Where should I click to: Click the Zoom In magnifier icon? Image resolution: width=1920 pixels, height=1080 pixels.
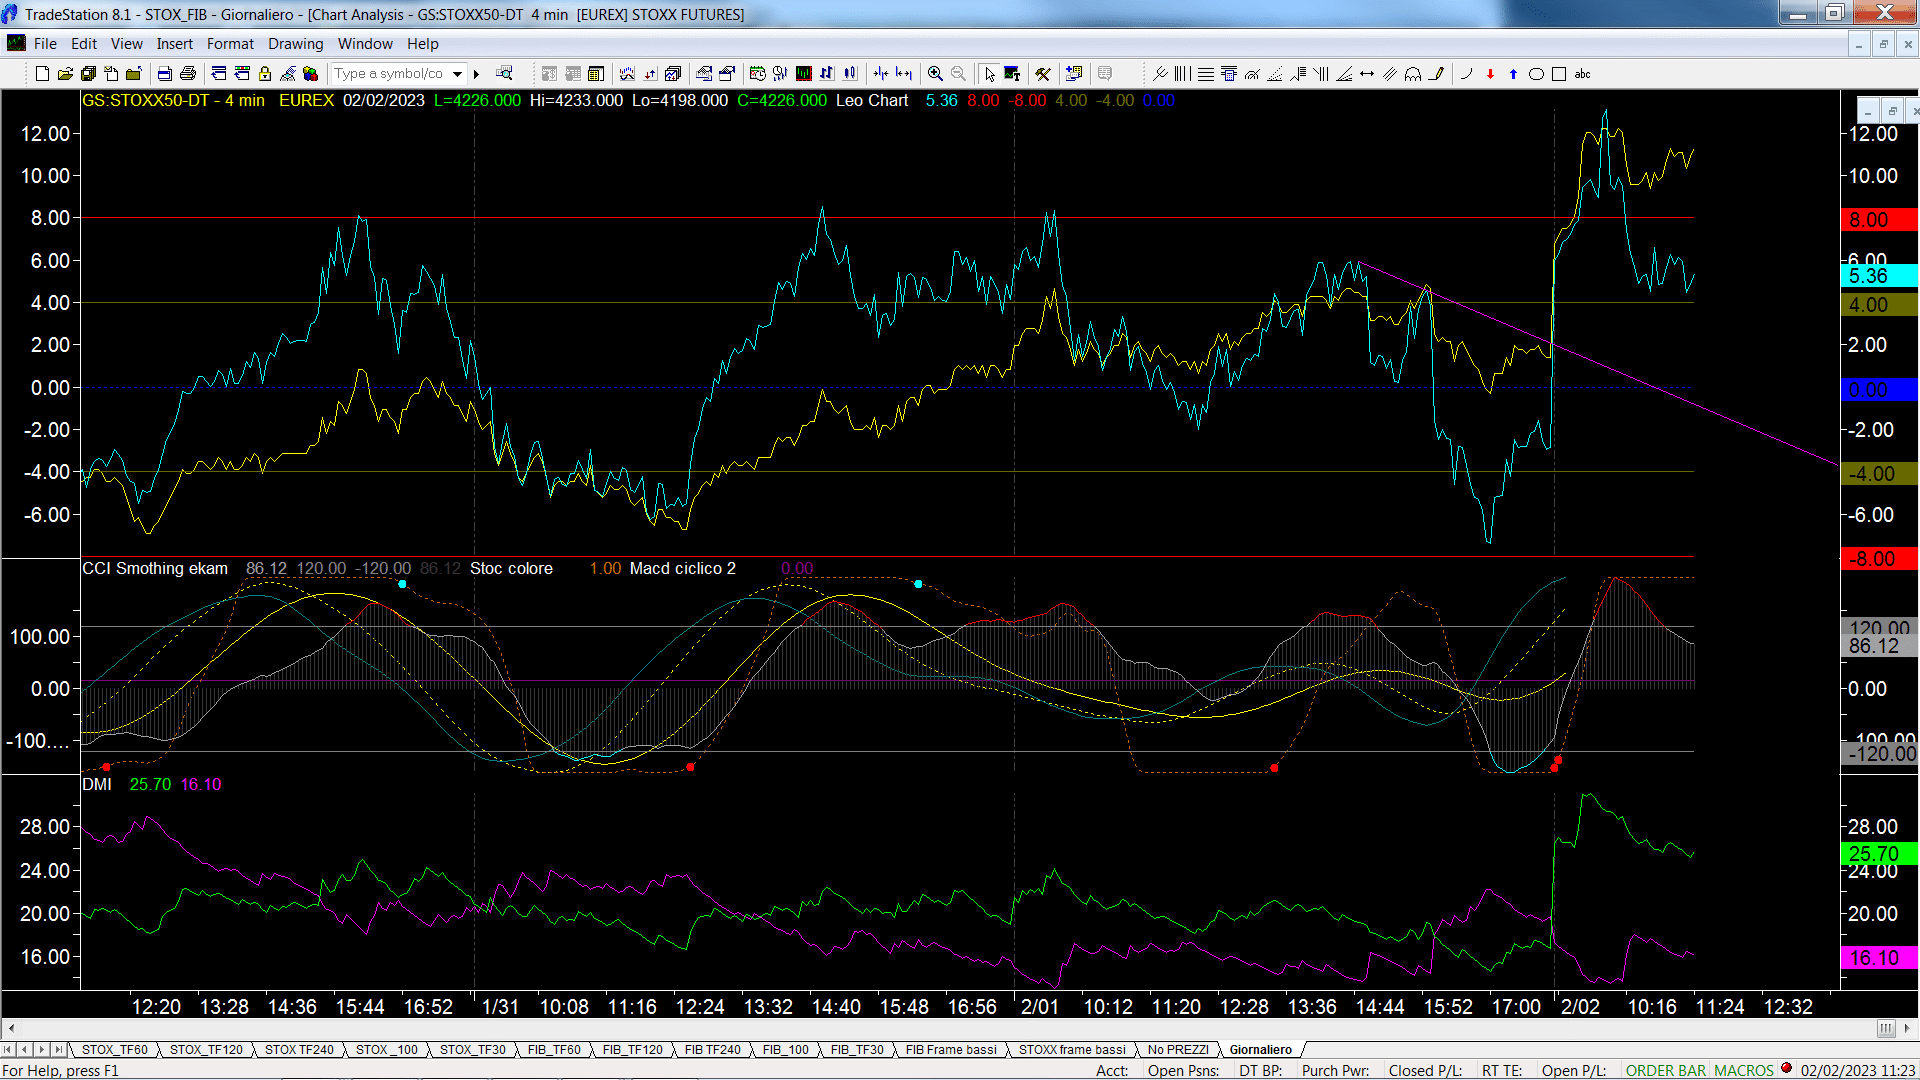[x=935, y=73]
